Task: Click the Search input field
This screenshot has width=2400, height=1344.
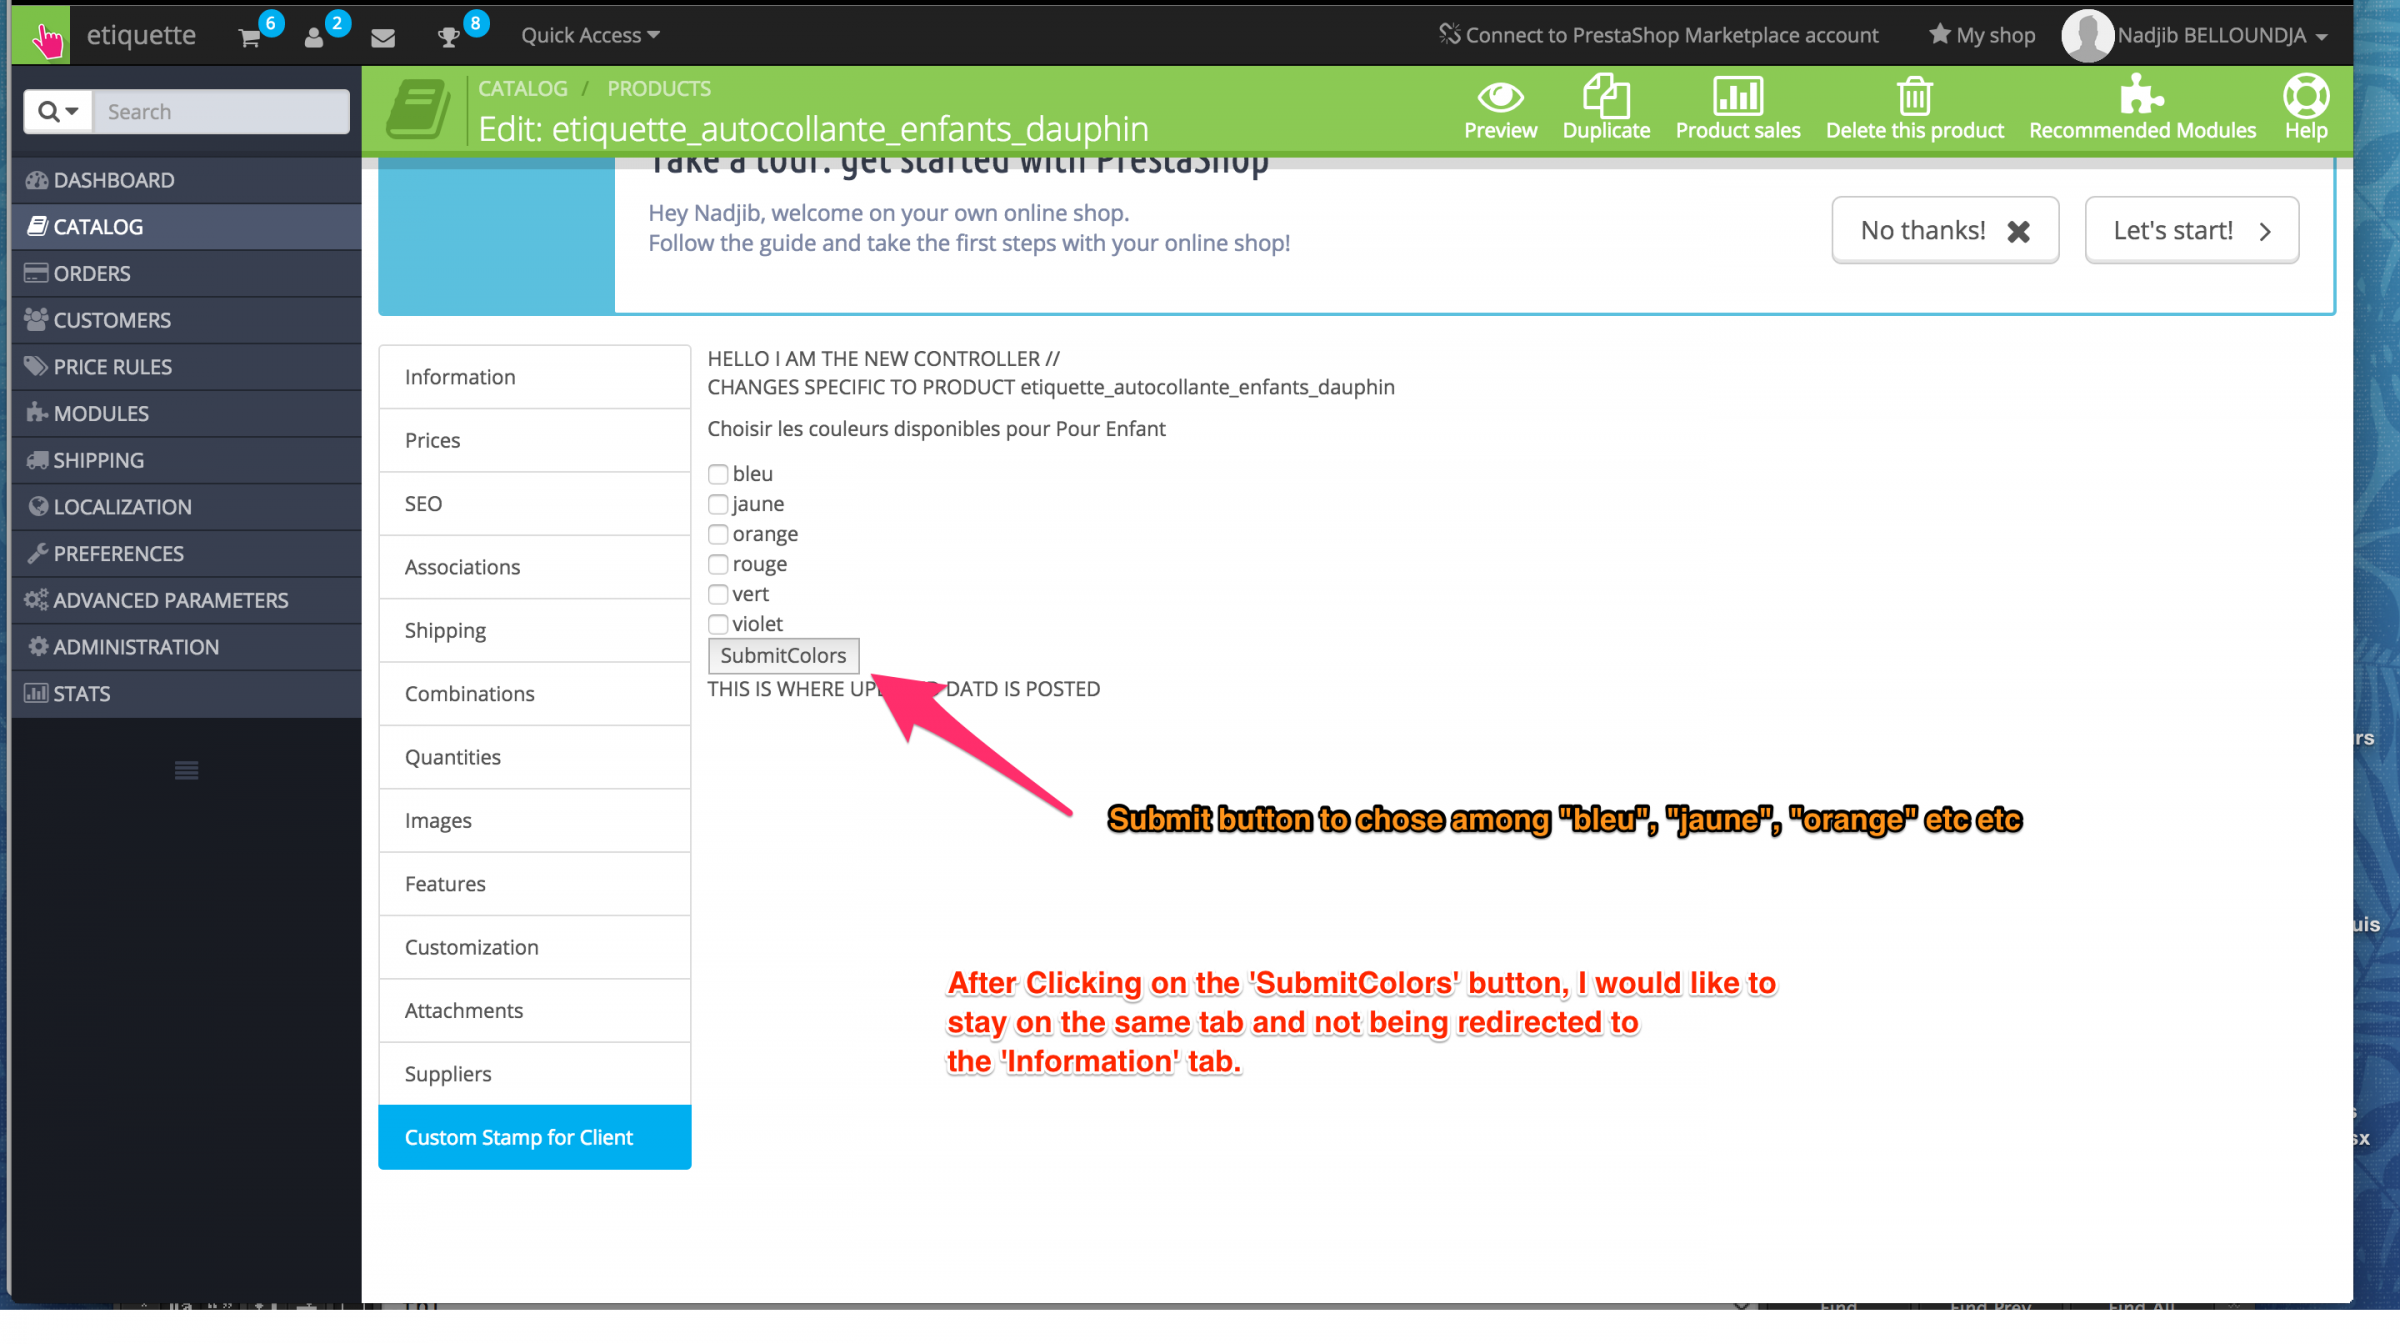Action: [x=222, y=111]
